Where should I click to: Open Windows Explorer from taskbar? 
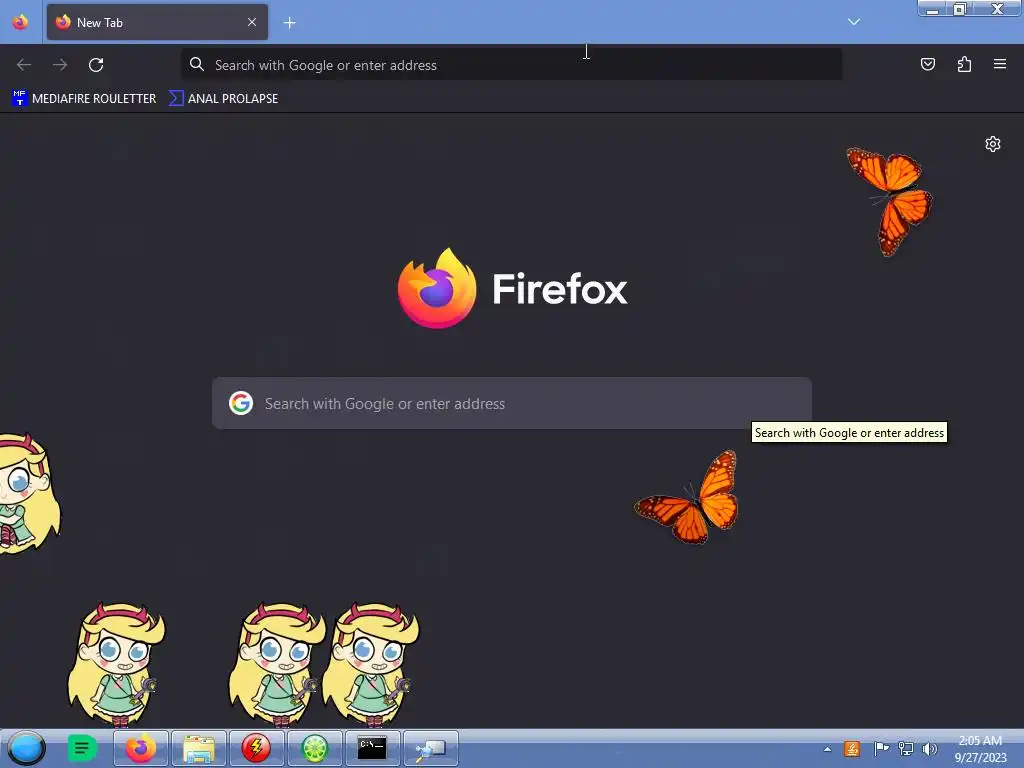point(199,748)
